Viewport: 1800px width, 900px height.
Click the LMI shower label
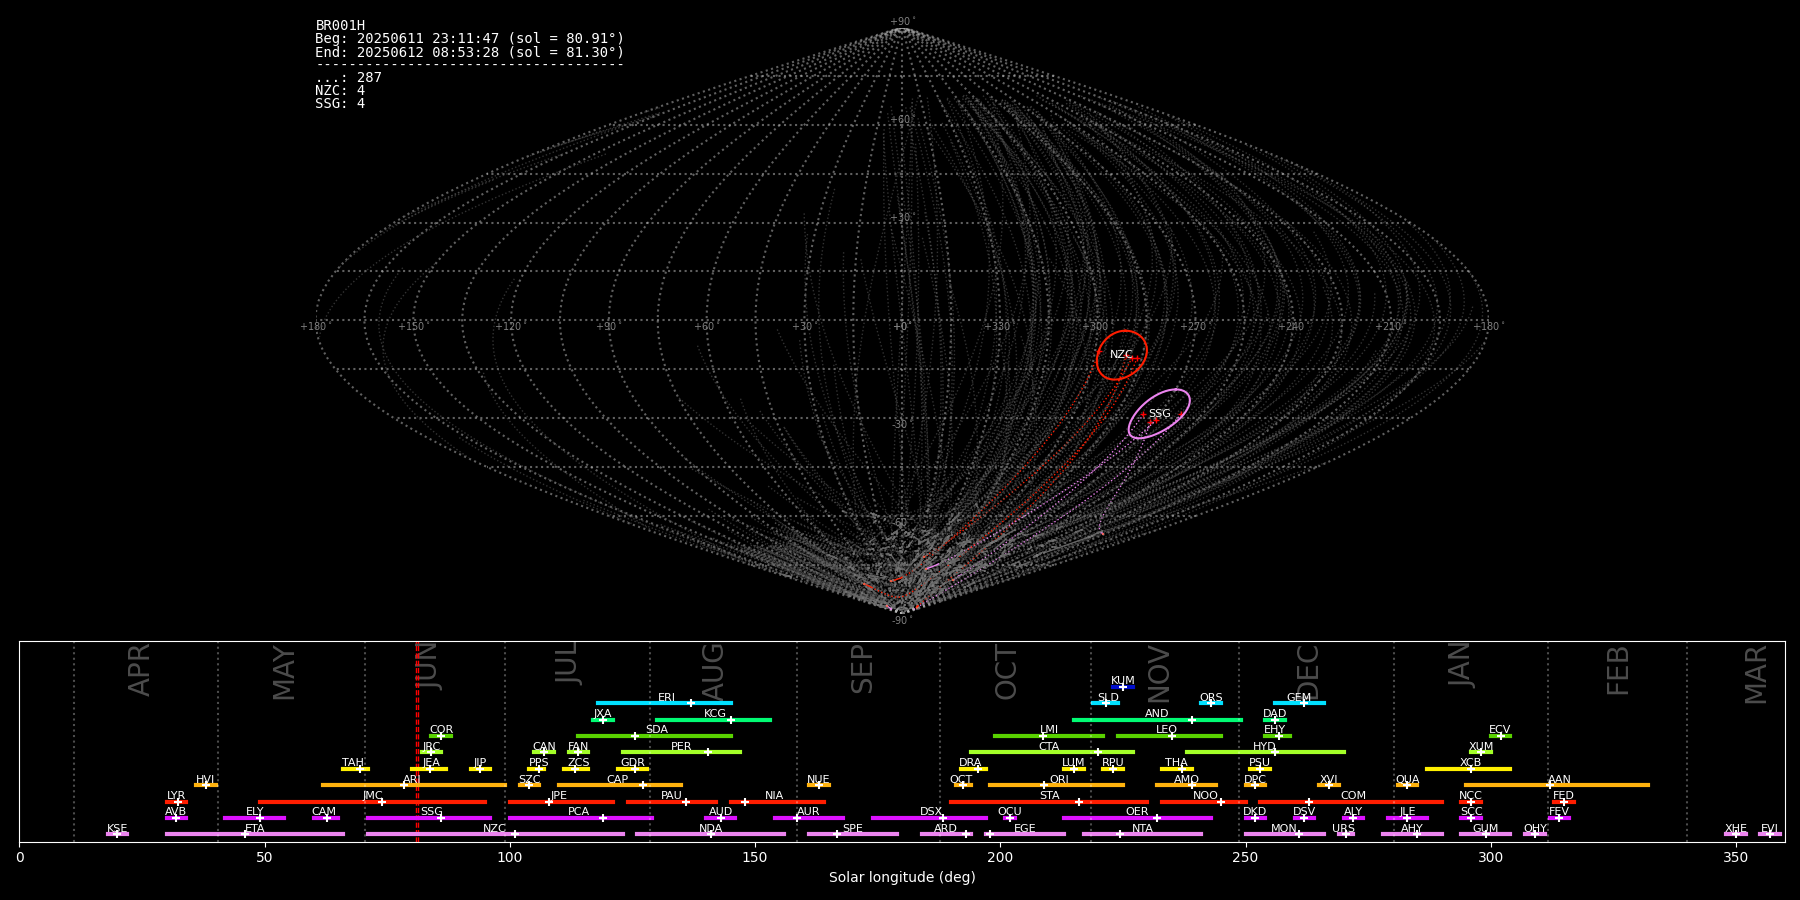(x=1048, y=730)
